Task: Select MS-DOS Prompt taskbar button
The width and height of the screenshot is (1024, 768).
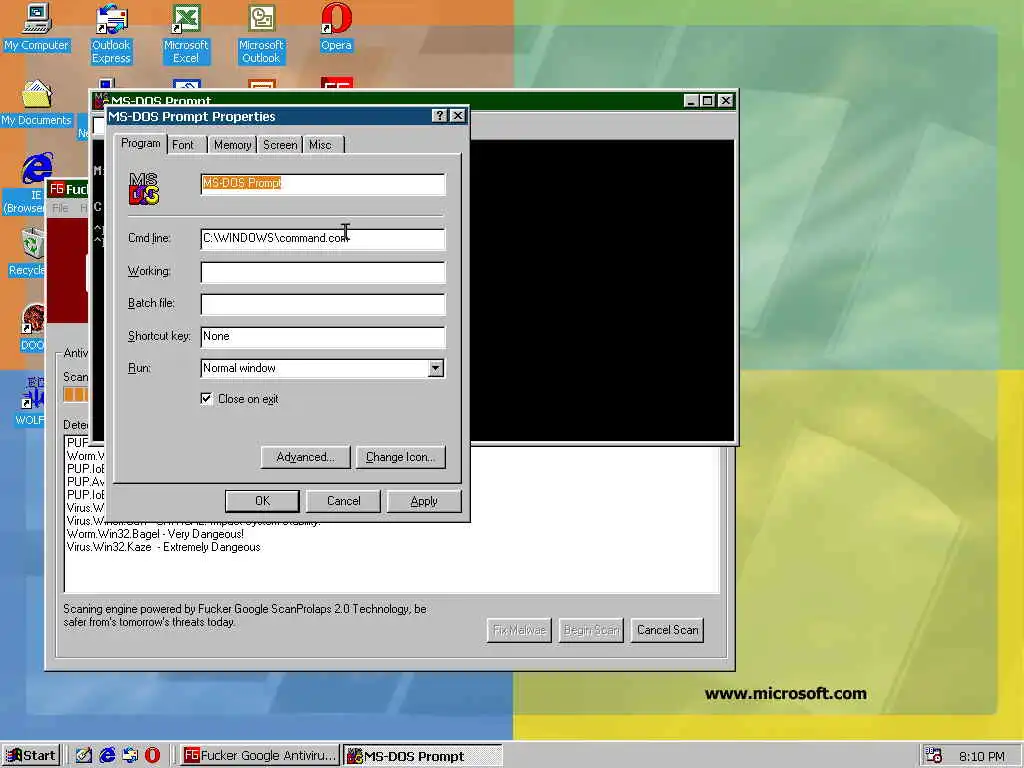Action: (x=423, y=756)
